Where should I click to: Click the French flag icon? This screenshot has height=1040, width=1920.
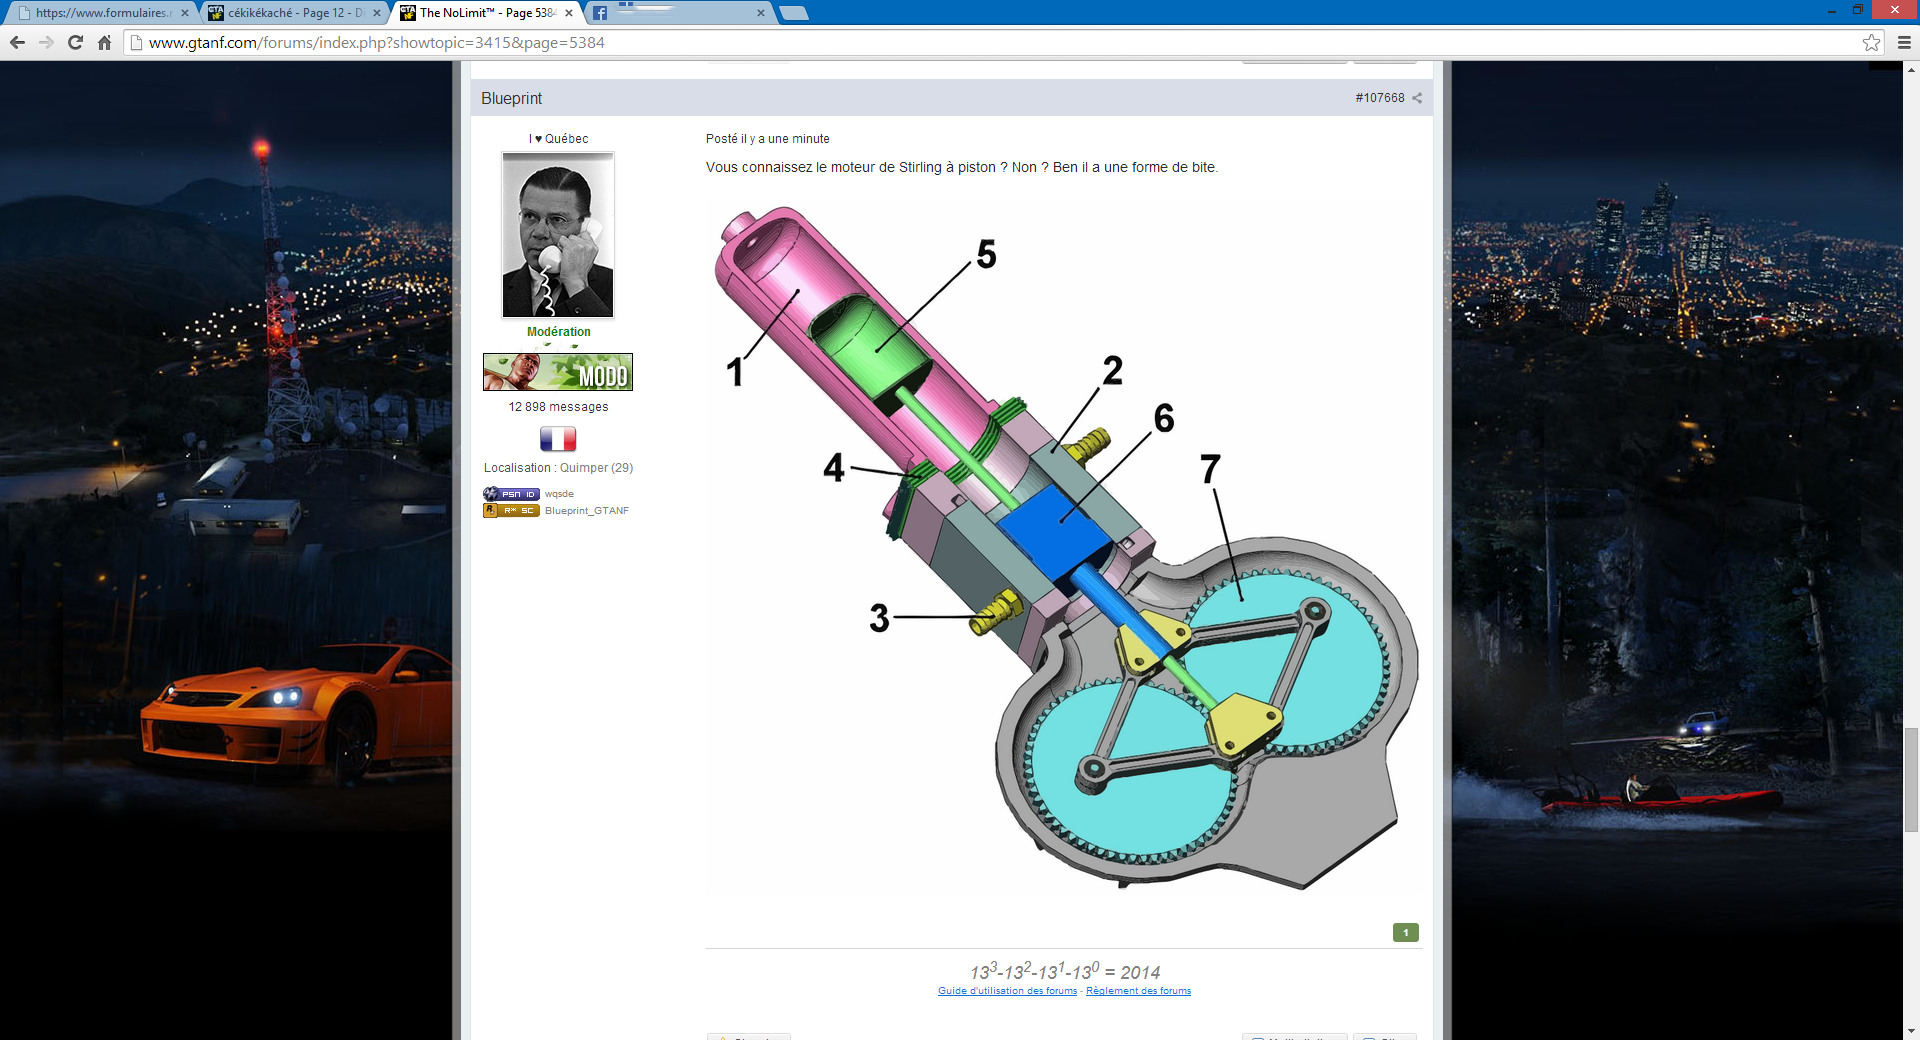coord(558,439)
